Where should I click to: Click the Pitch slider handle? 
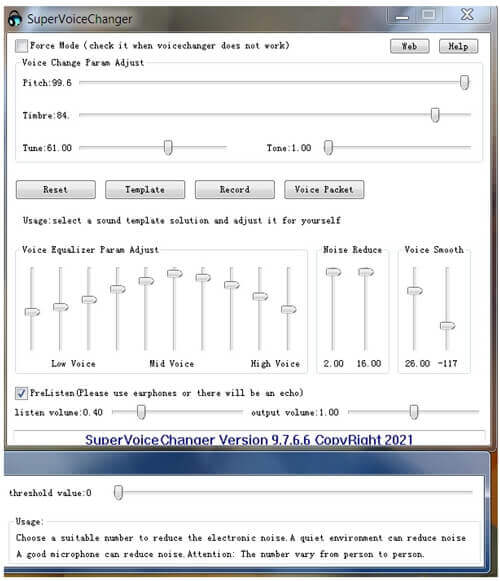pos(464,82)
